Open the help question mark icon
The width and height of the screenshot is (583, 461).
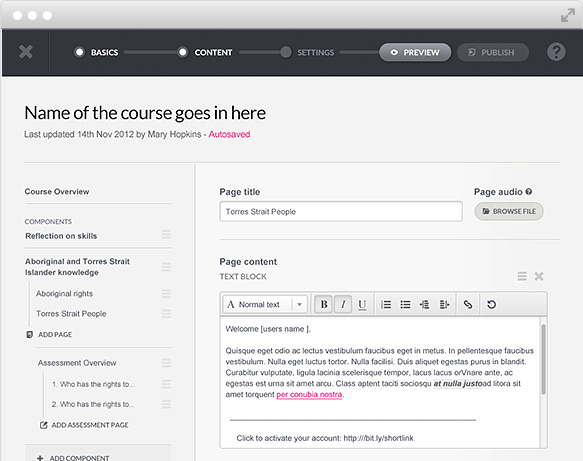(x=556, y=52)
